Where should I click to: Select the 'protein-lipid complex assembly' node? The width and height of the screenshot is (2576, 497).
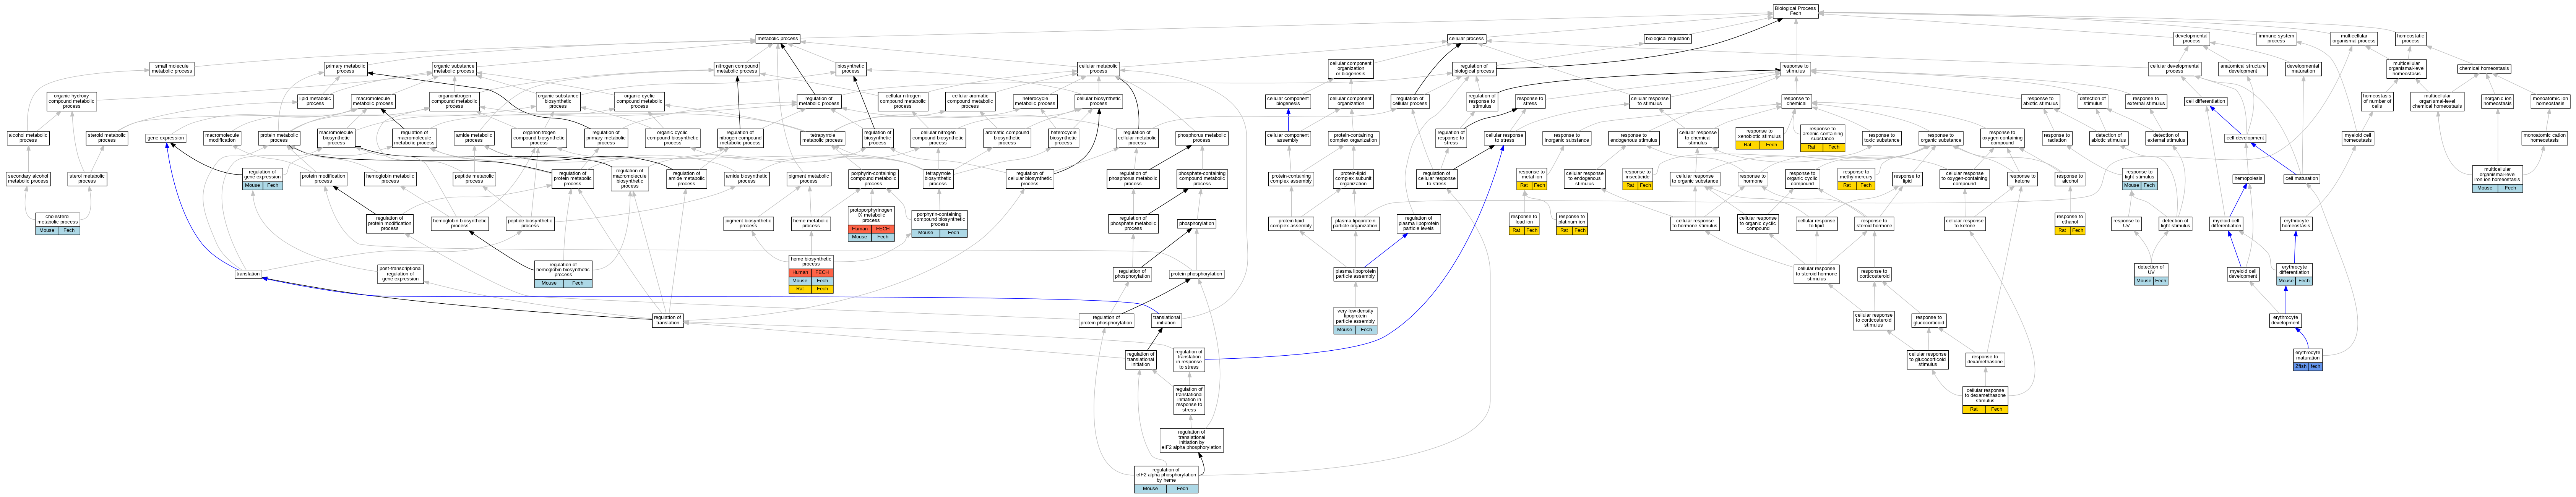(x=1291, y=223)
